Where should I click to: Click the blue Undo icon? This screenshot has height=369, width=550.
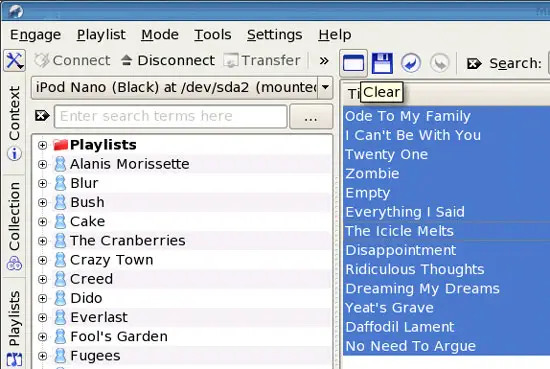(411, 63)
